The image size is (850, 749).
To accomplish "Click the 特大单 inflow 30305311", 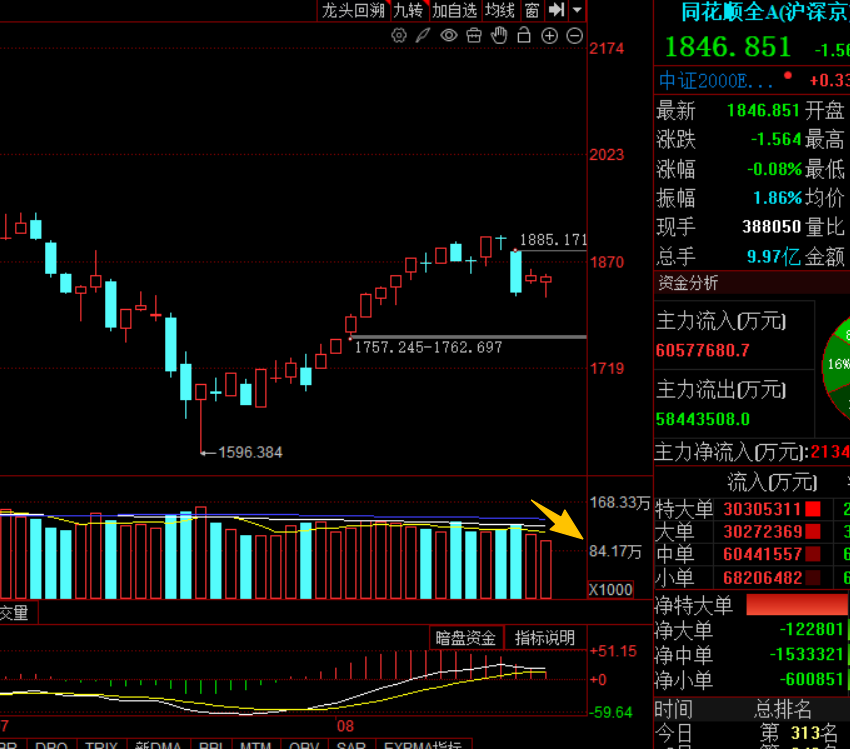I will tap(762, 509).
